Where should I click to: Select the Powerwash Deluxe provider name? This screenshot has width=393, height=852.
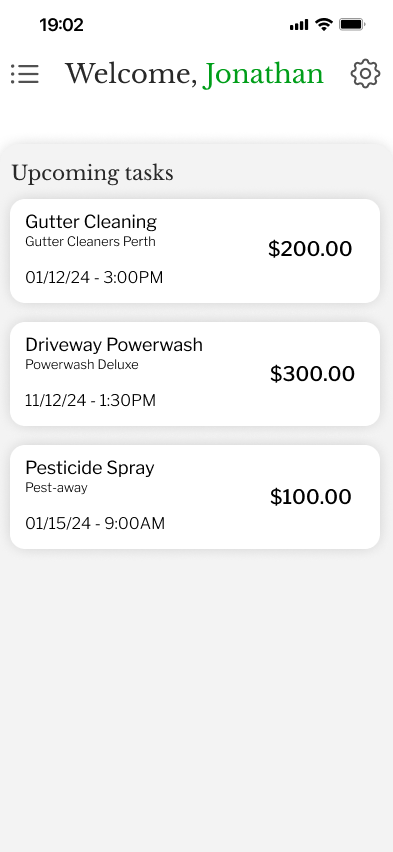point(82,365)
